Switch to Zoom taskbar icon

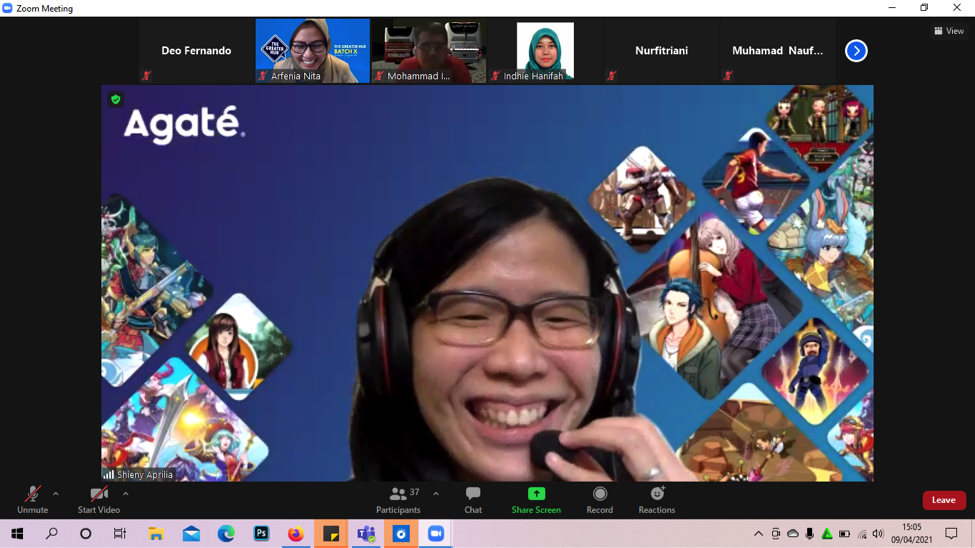pos(436,534)
